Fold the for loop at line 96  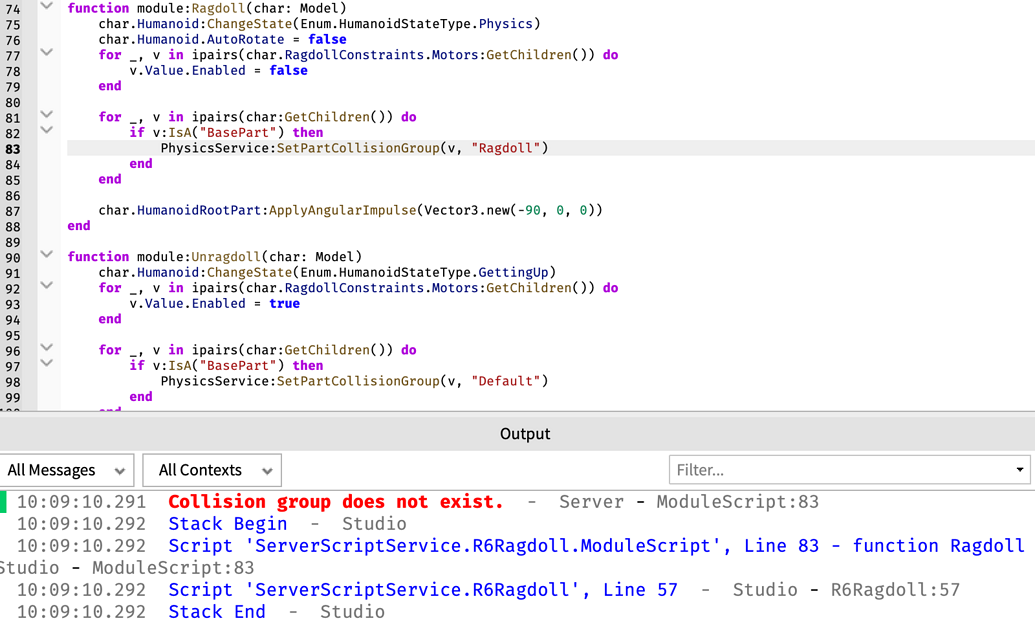point(46,347)
